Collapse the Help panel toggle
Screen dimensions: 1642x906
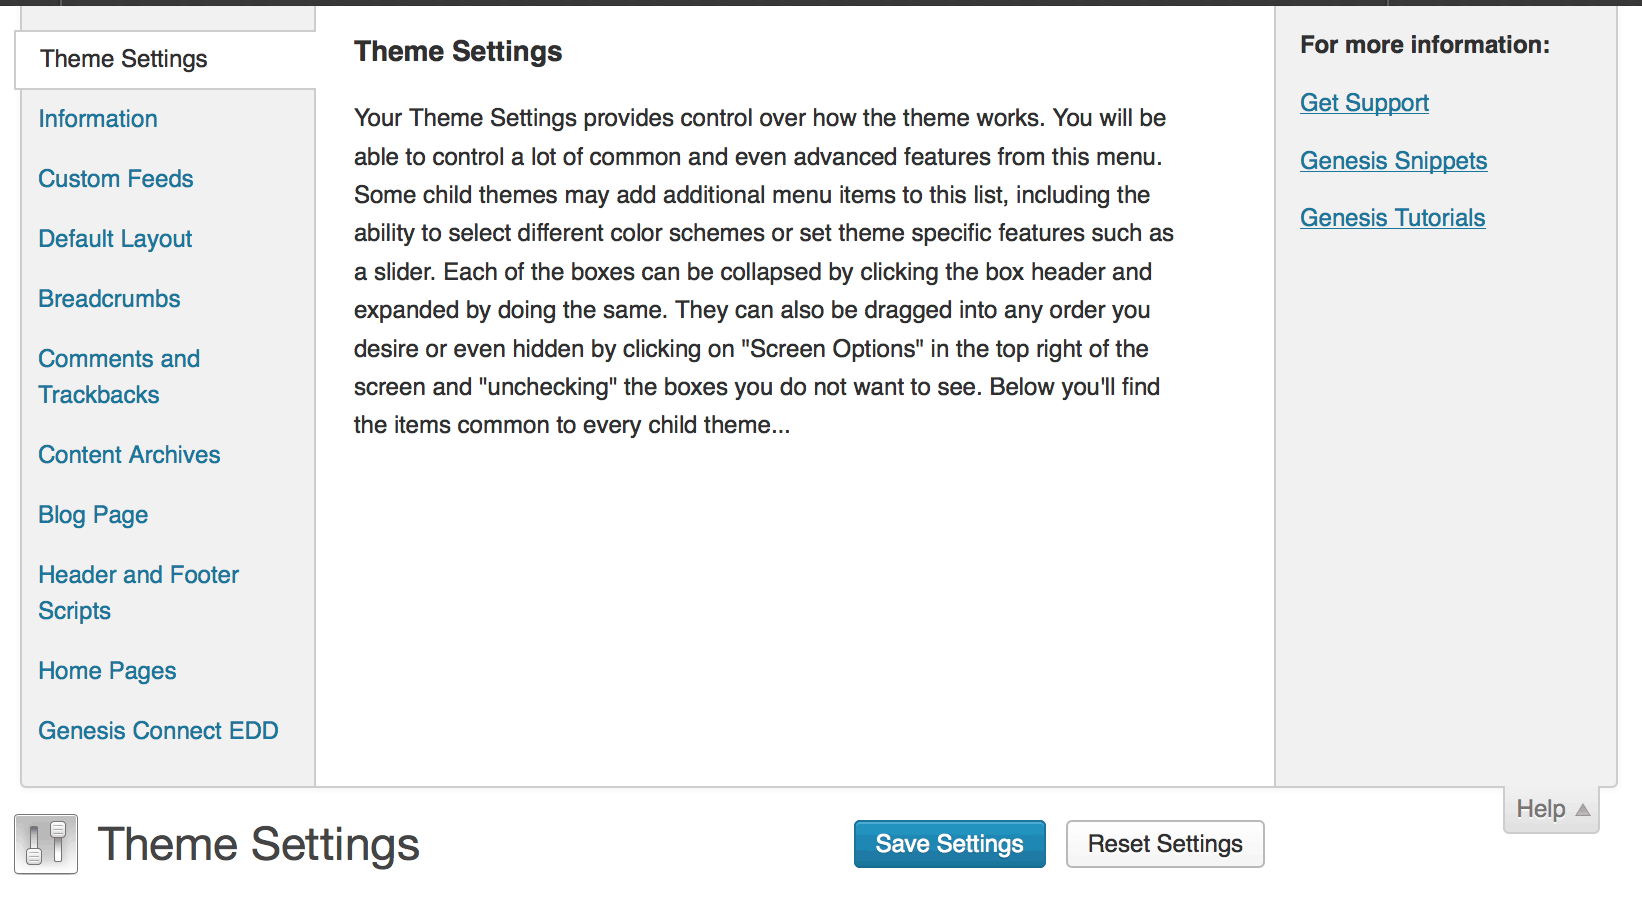point(1551,809)
